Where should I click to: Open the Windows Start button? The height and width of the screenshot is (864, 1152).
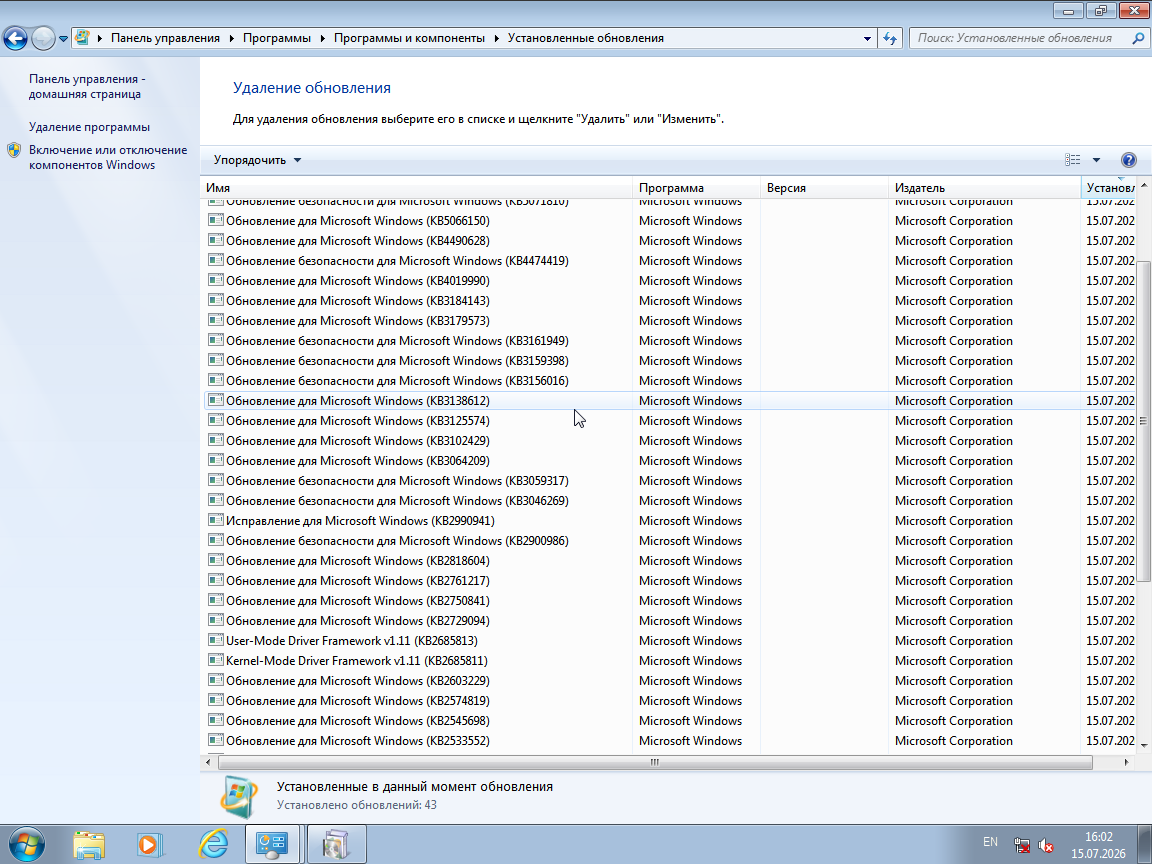[27, 844]
